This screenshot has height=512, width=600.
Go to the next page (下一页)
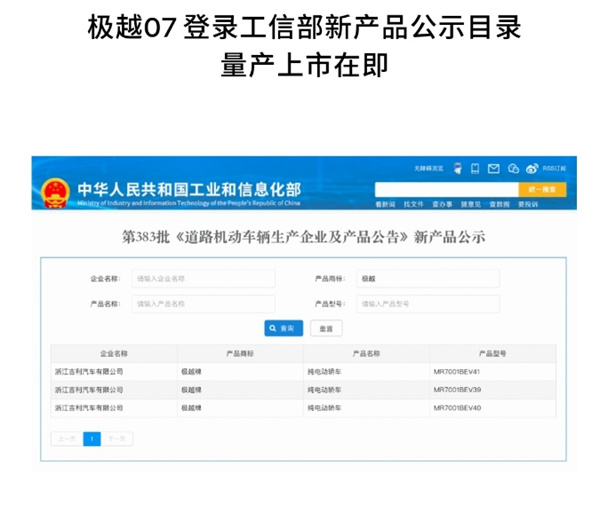pyautogui.click(x=117, y=439)
